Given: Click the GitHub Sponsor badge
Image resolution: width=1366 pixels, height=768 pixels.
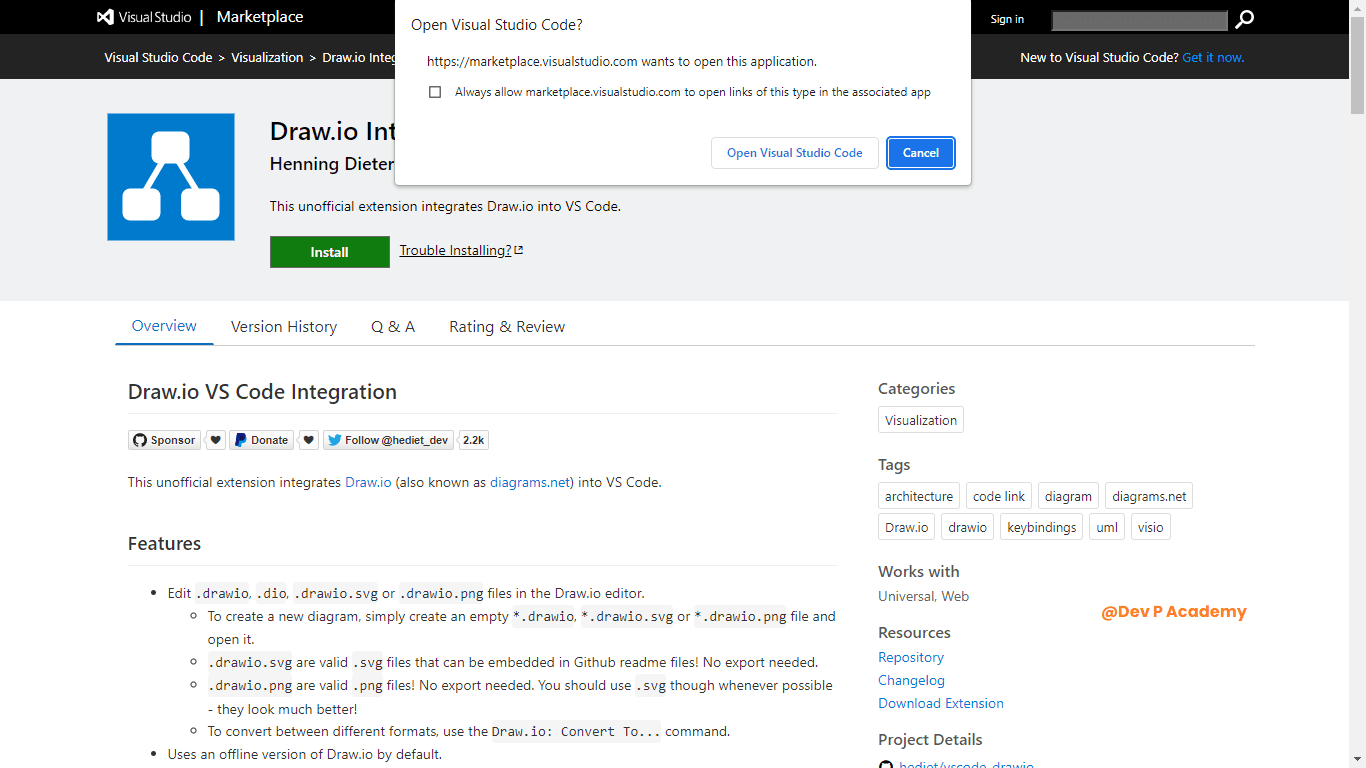Looking at the screenshot, I should pyautogui.click(x=164, y=440).
